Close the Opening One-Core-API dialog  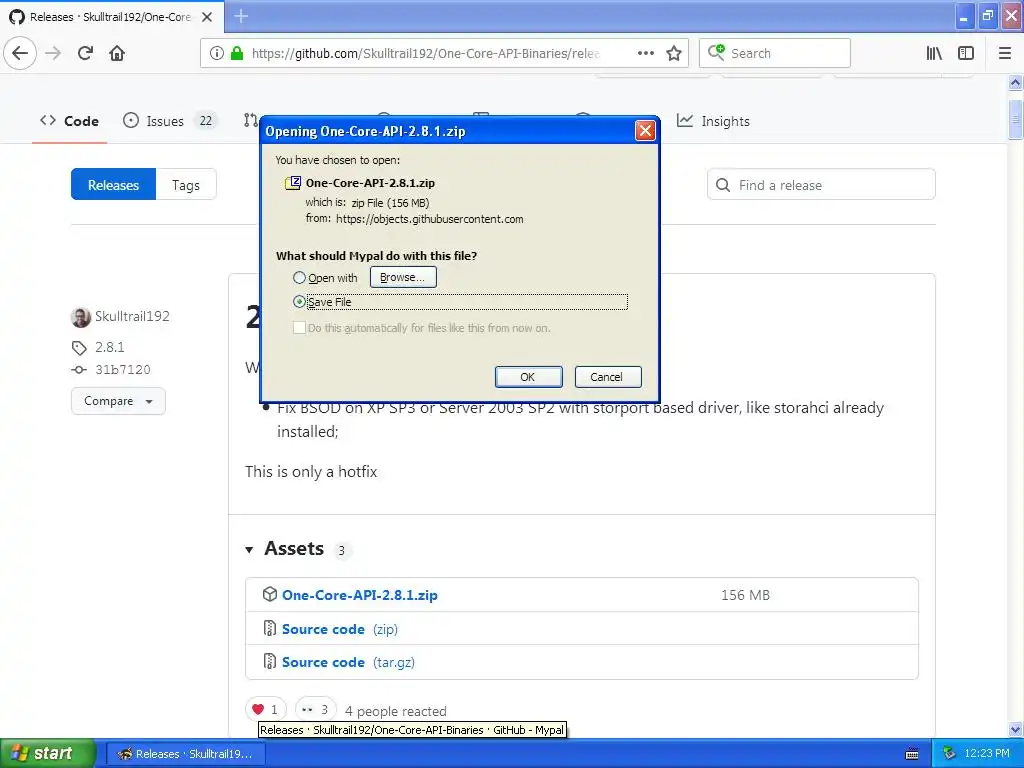[x=645, y=131]
